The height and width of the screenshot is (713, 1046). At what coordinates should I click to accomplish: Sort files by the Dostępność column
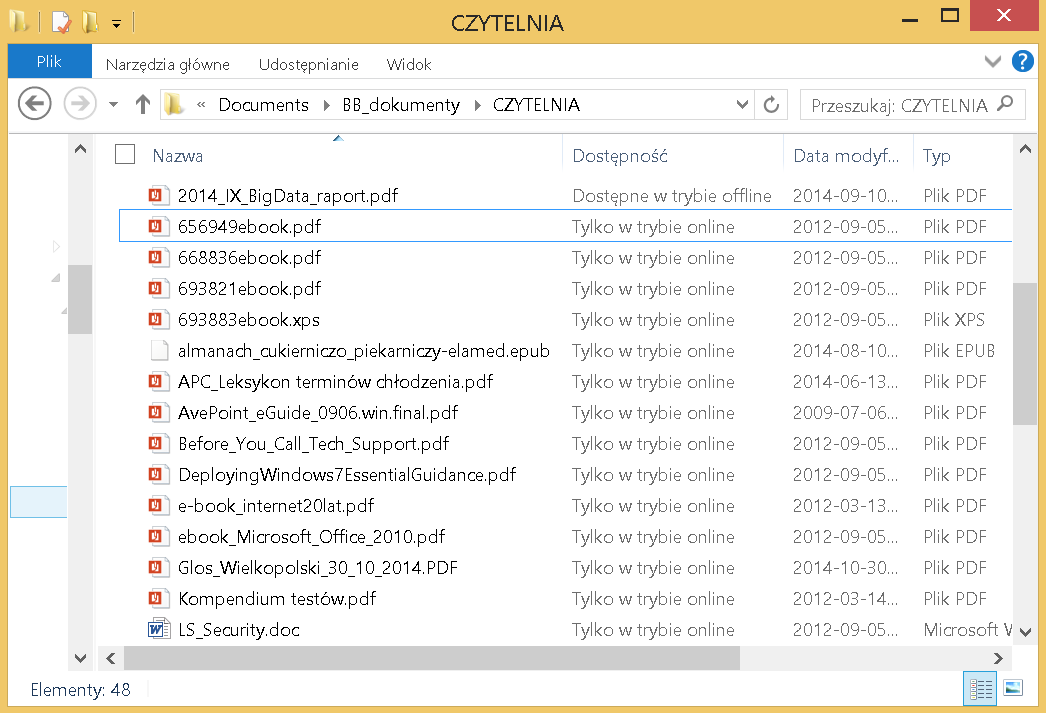[x=620, y=156]
